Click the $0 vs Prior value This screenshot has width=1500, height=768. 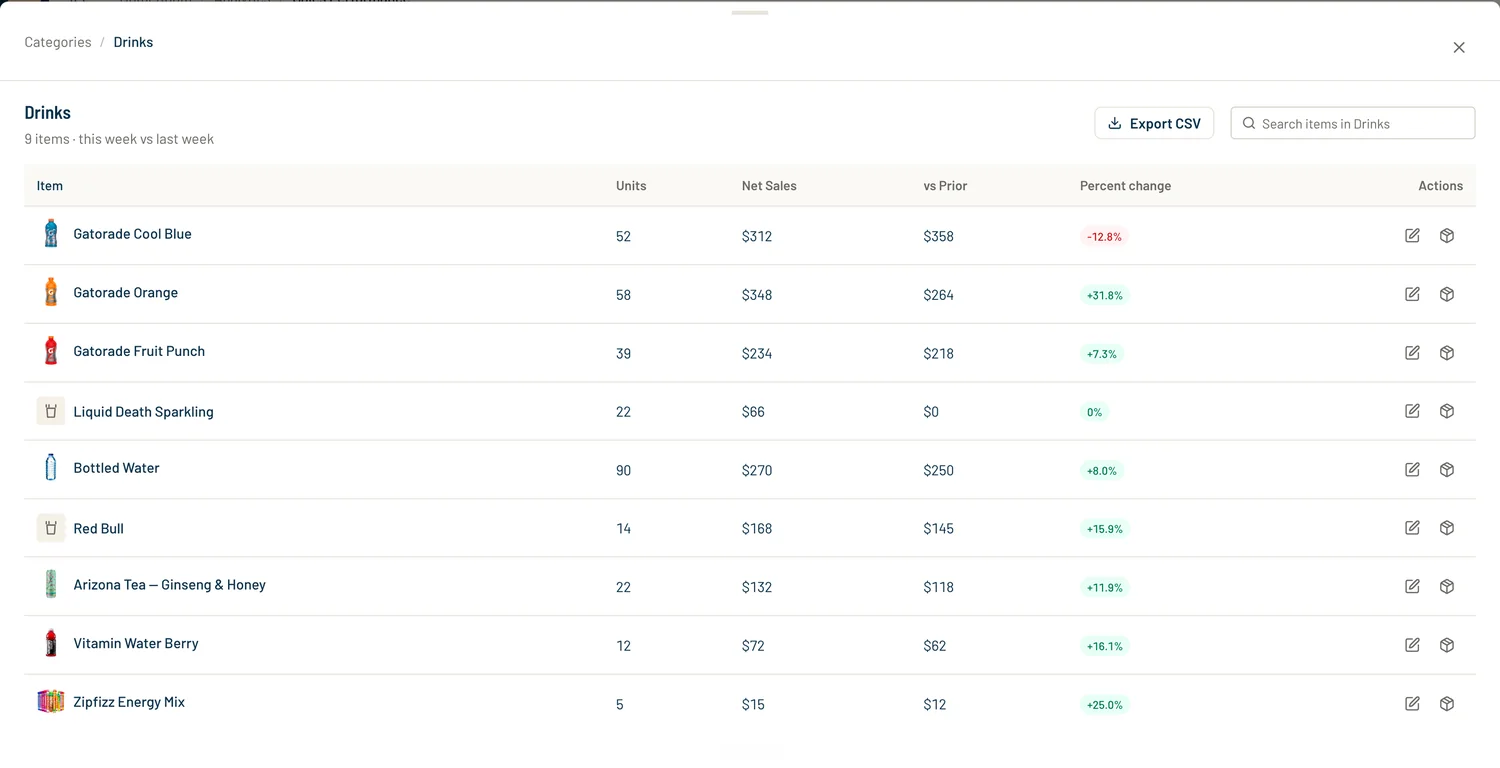[931, 412]
